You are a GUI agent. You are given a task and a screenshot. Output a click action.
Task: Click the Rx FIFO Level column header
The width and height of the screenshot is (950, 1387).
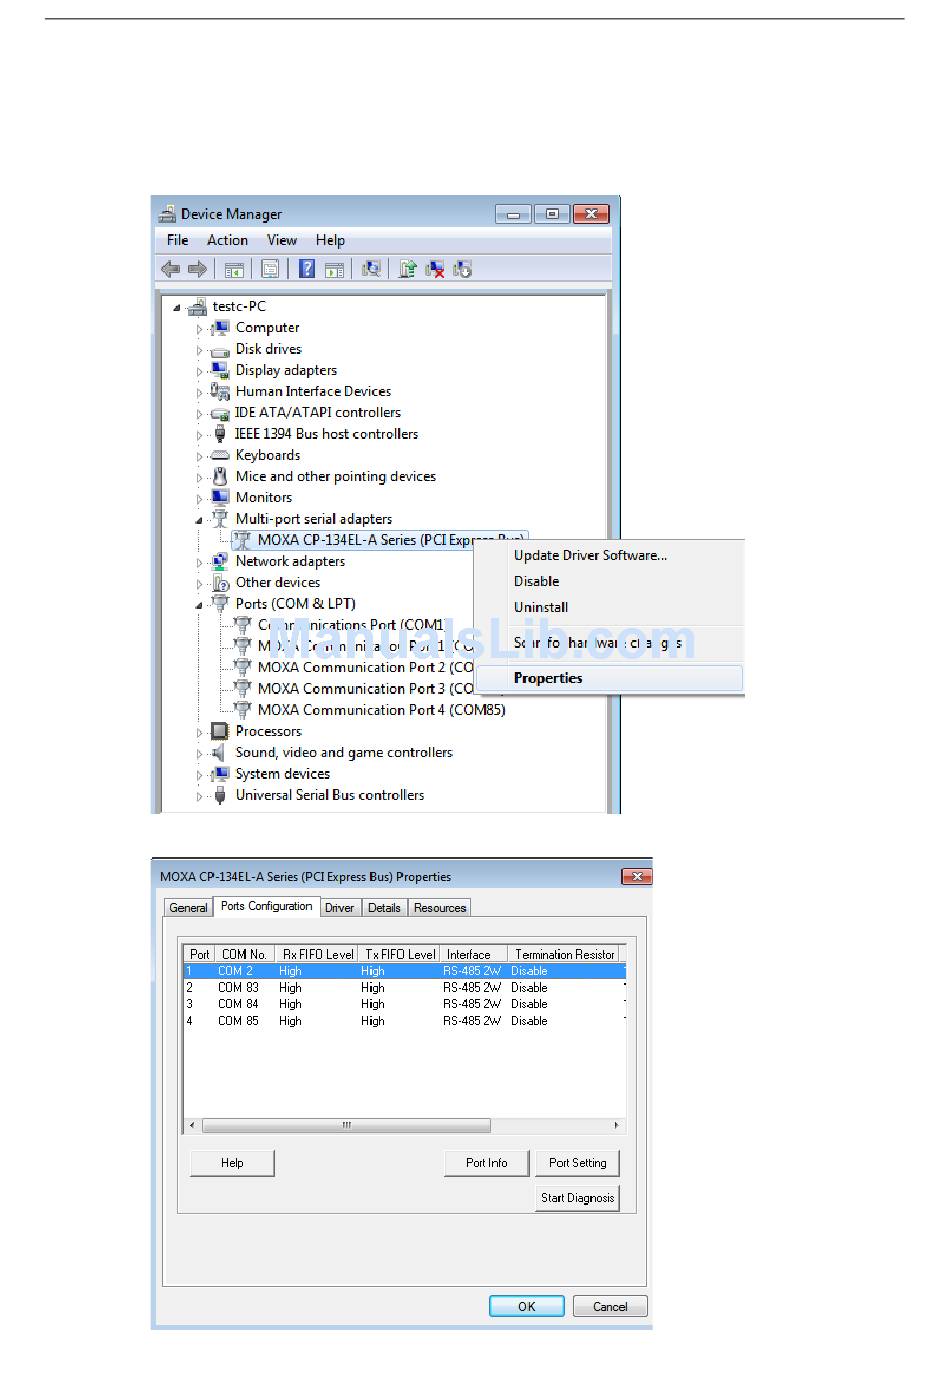[x=316, y=954]
